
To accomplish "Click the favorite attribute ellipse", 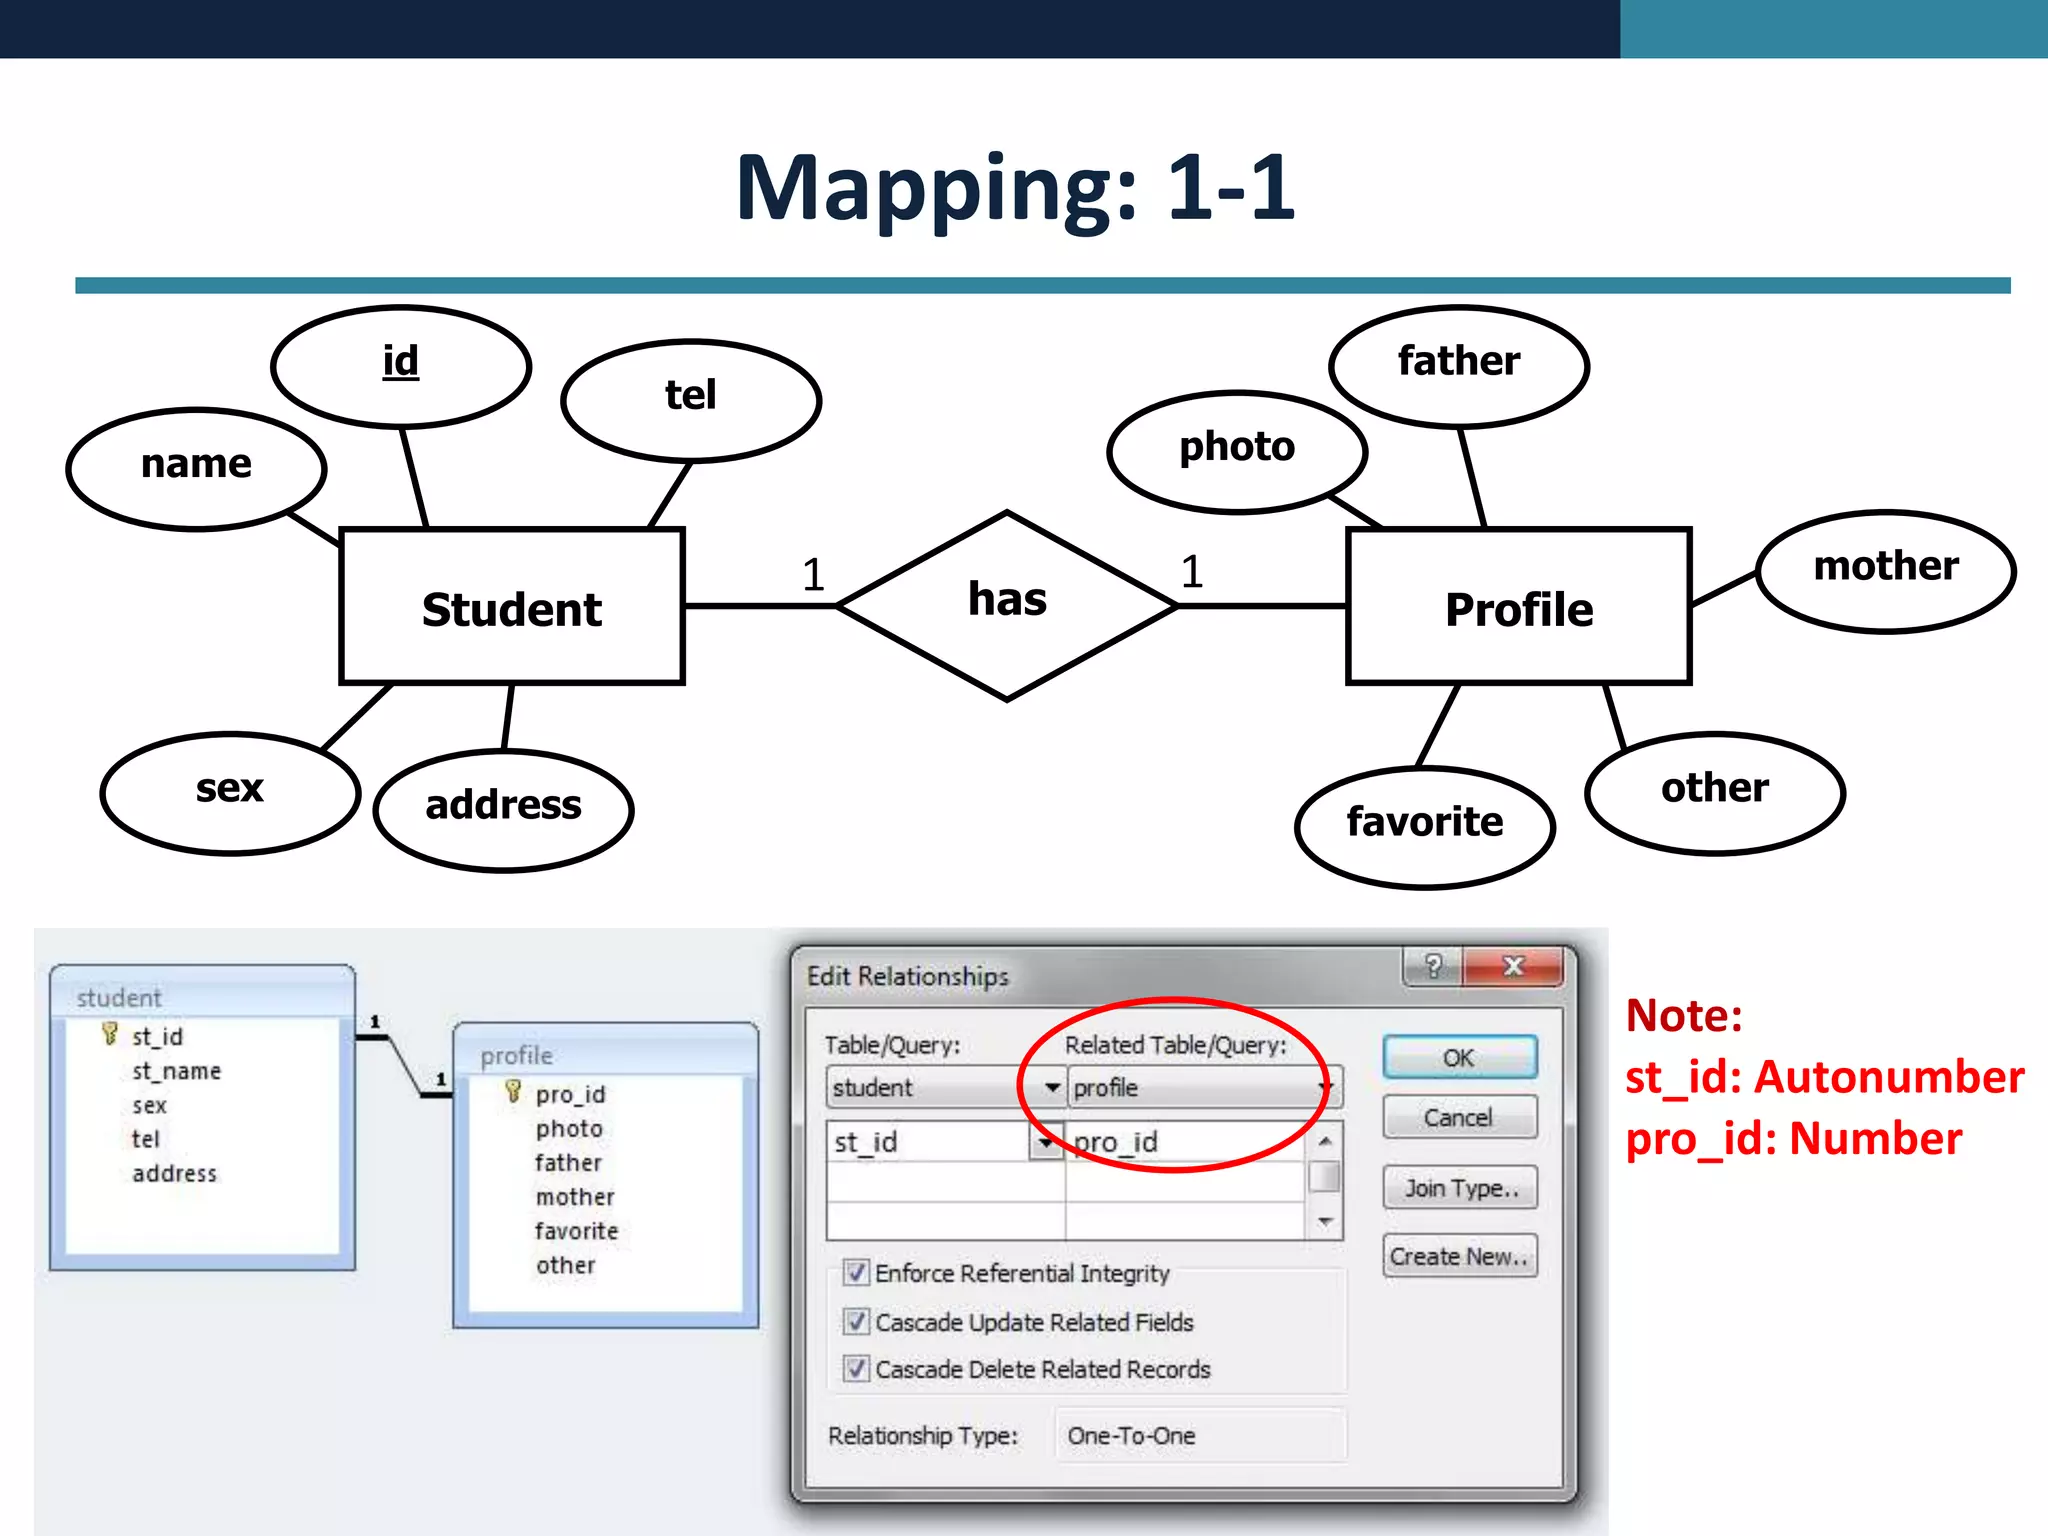I will click(1425, 827).
